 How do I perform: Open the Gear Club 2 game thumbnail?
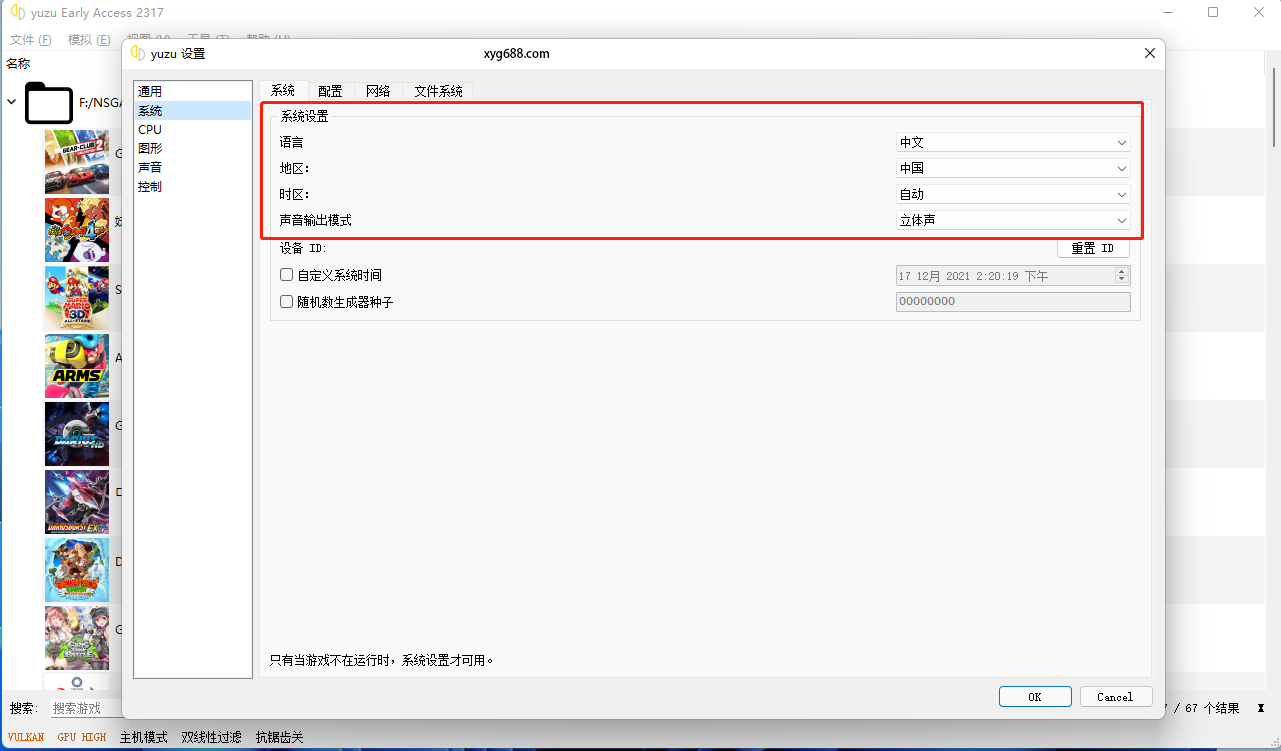click(77, 162)
